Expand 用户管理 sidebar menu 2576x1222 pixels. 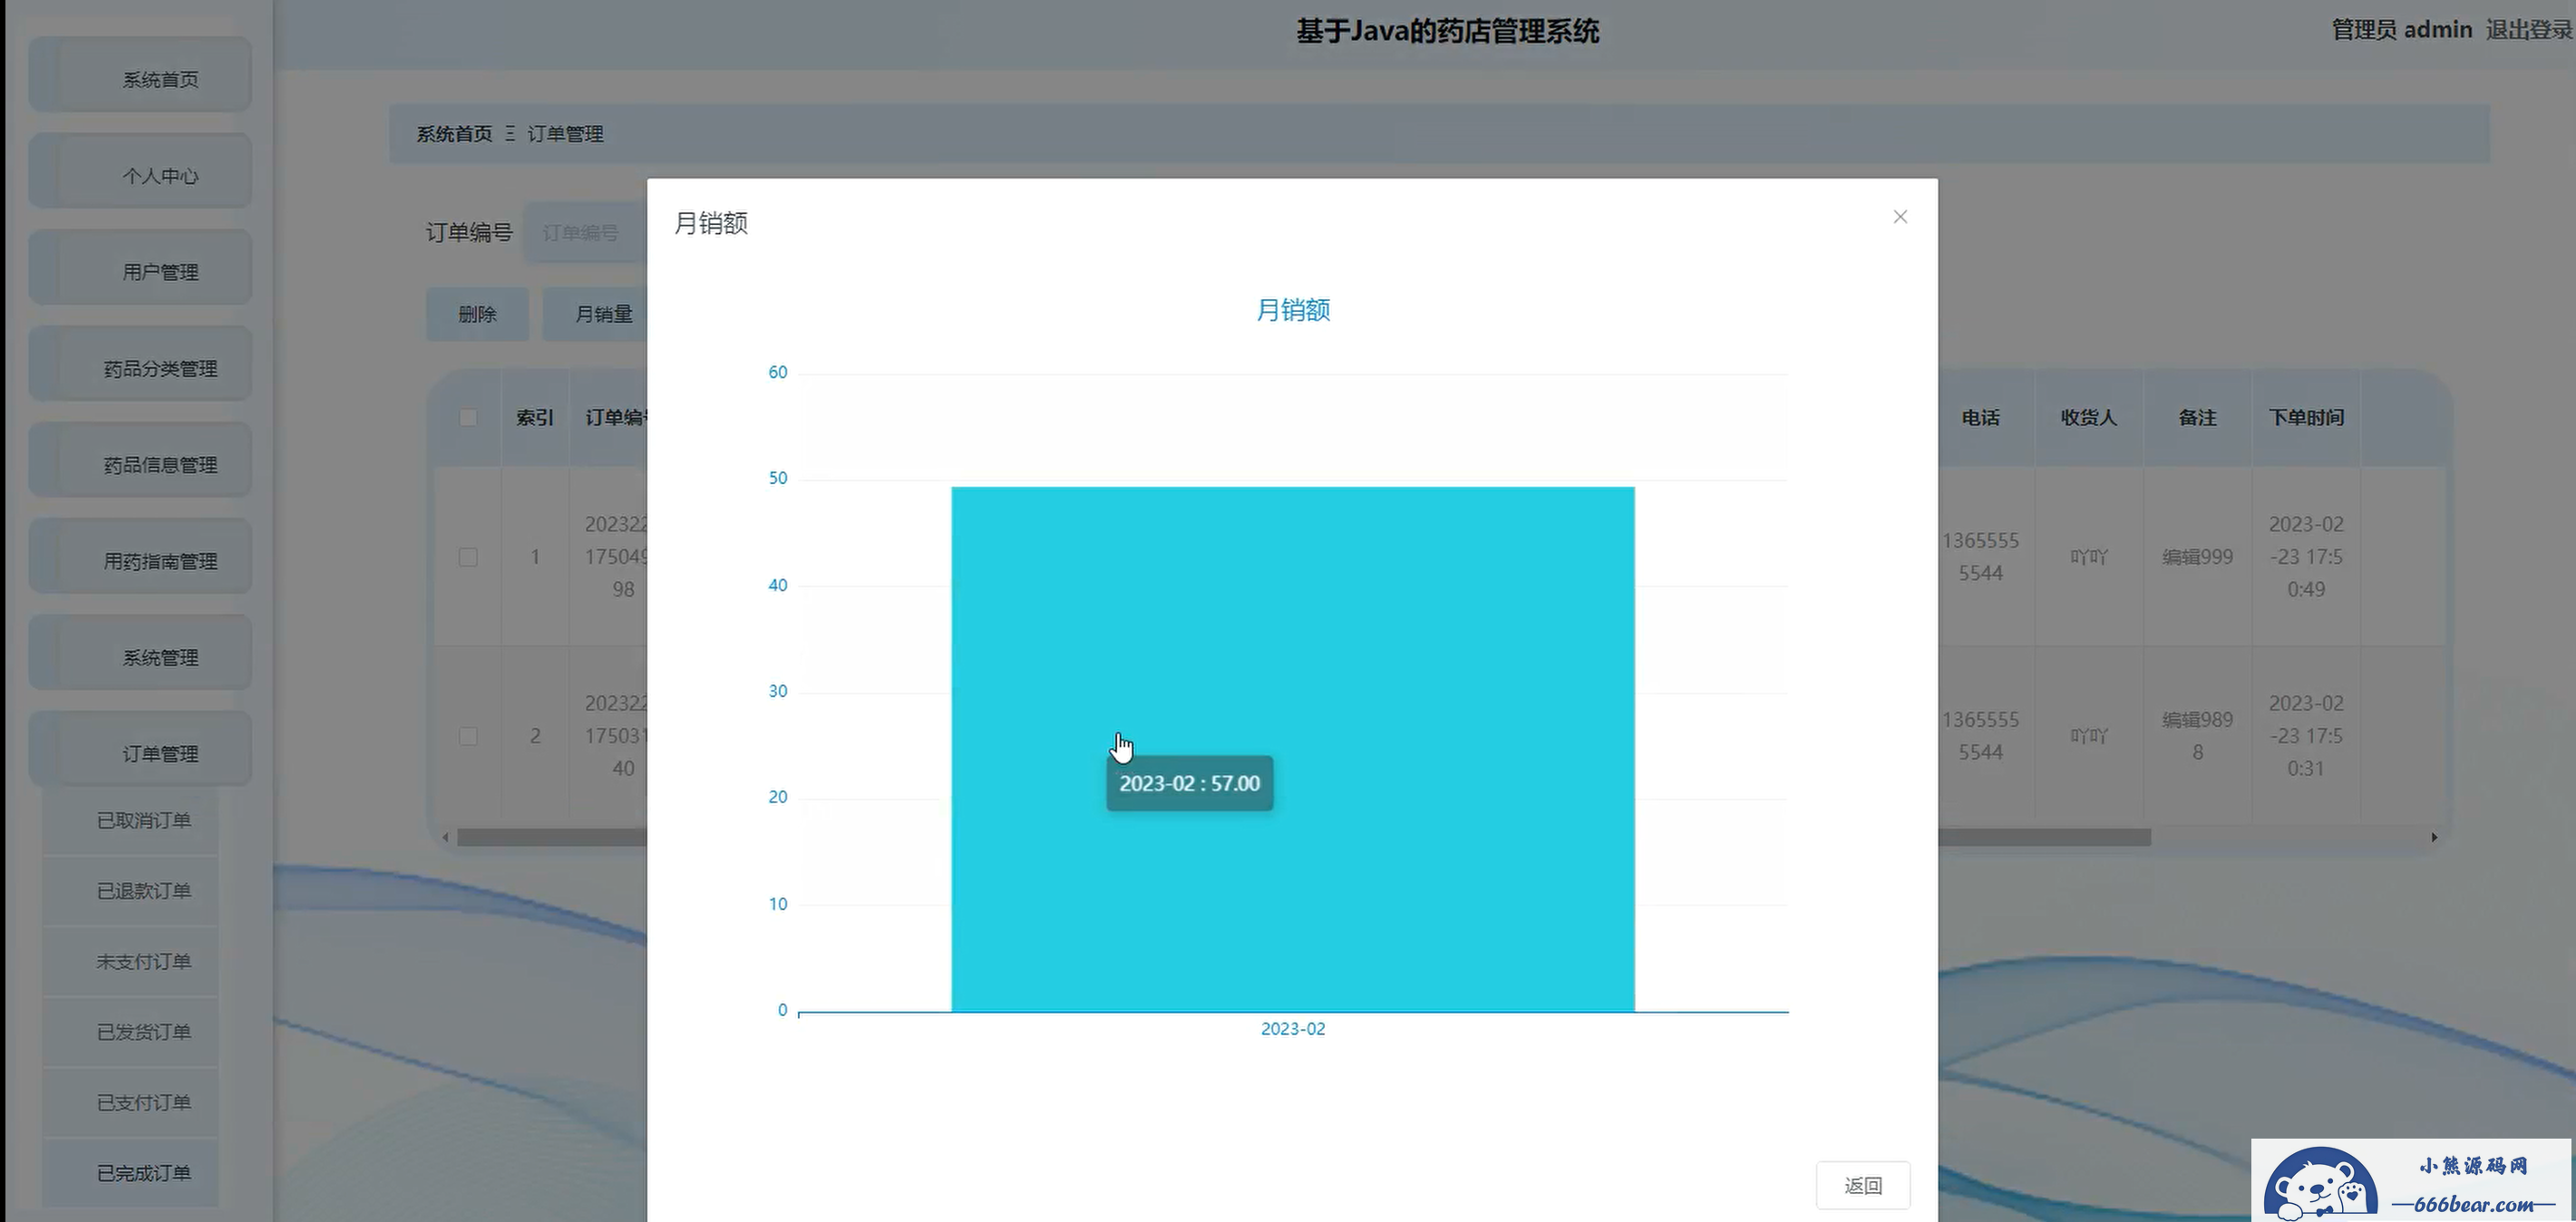point(160,272)
